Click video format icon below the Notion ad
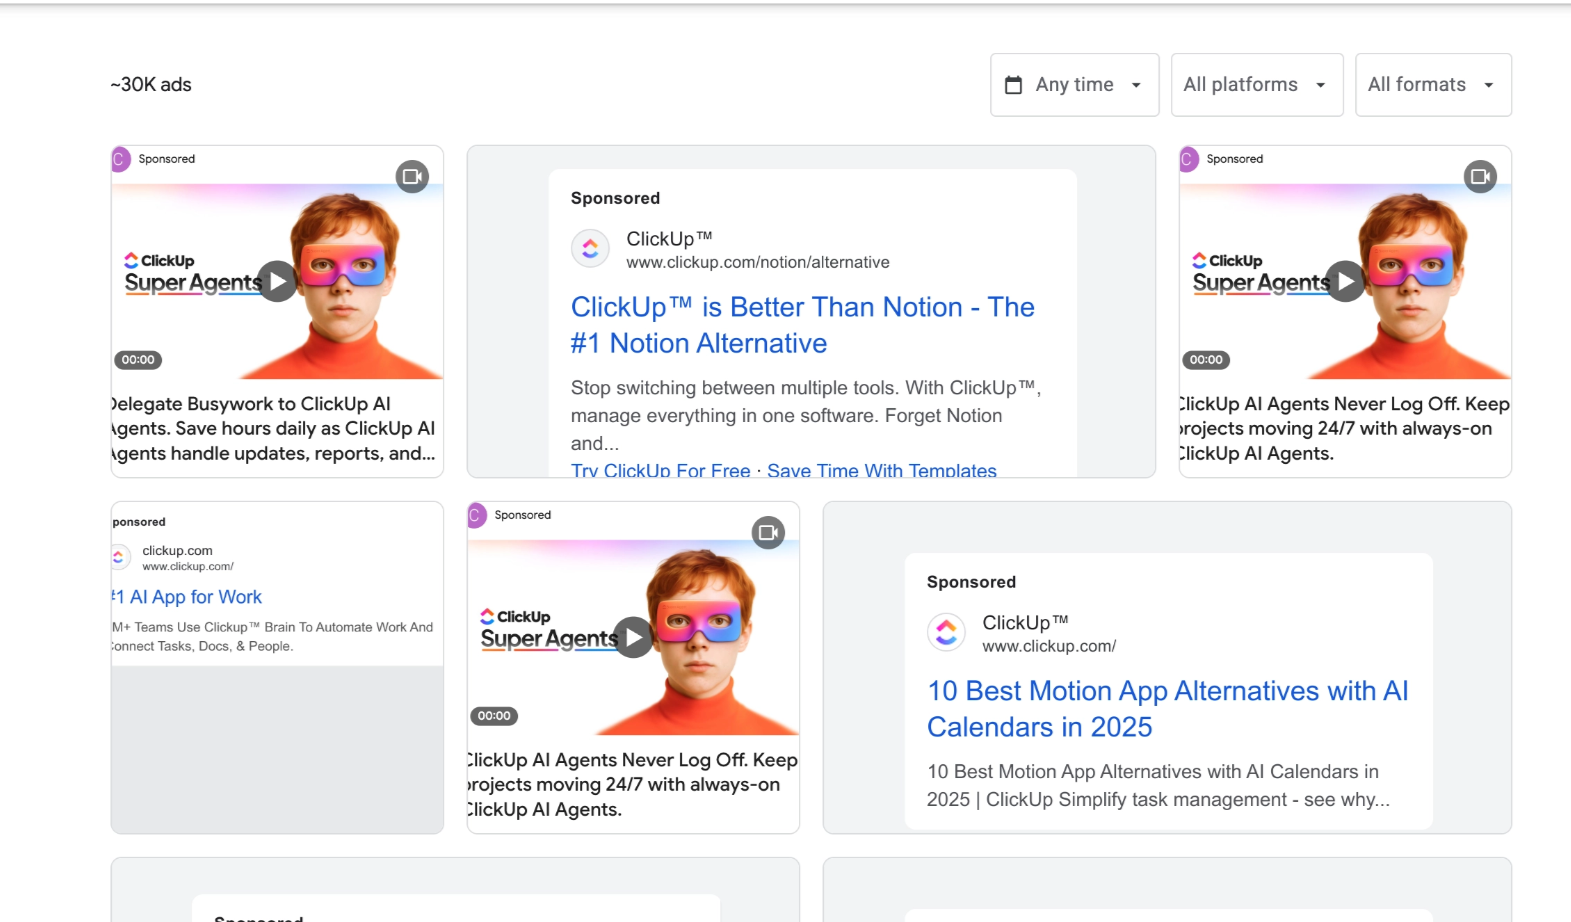Image resolution: width=1571 pixels, height=922 pixels. (768, 533)
